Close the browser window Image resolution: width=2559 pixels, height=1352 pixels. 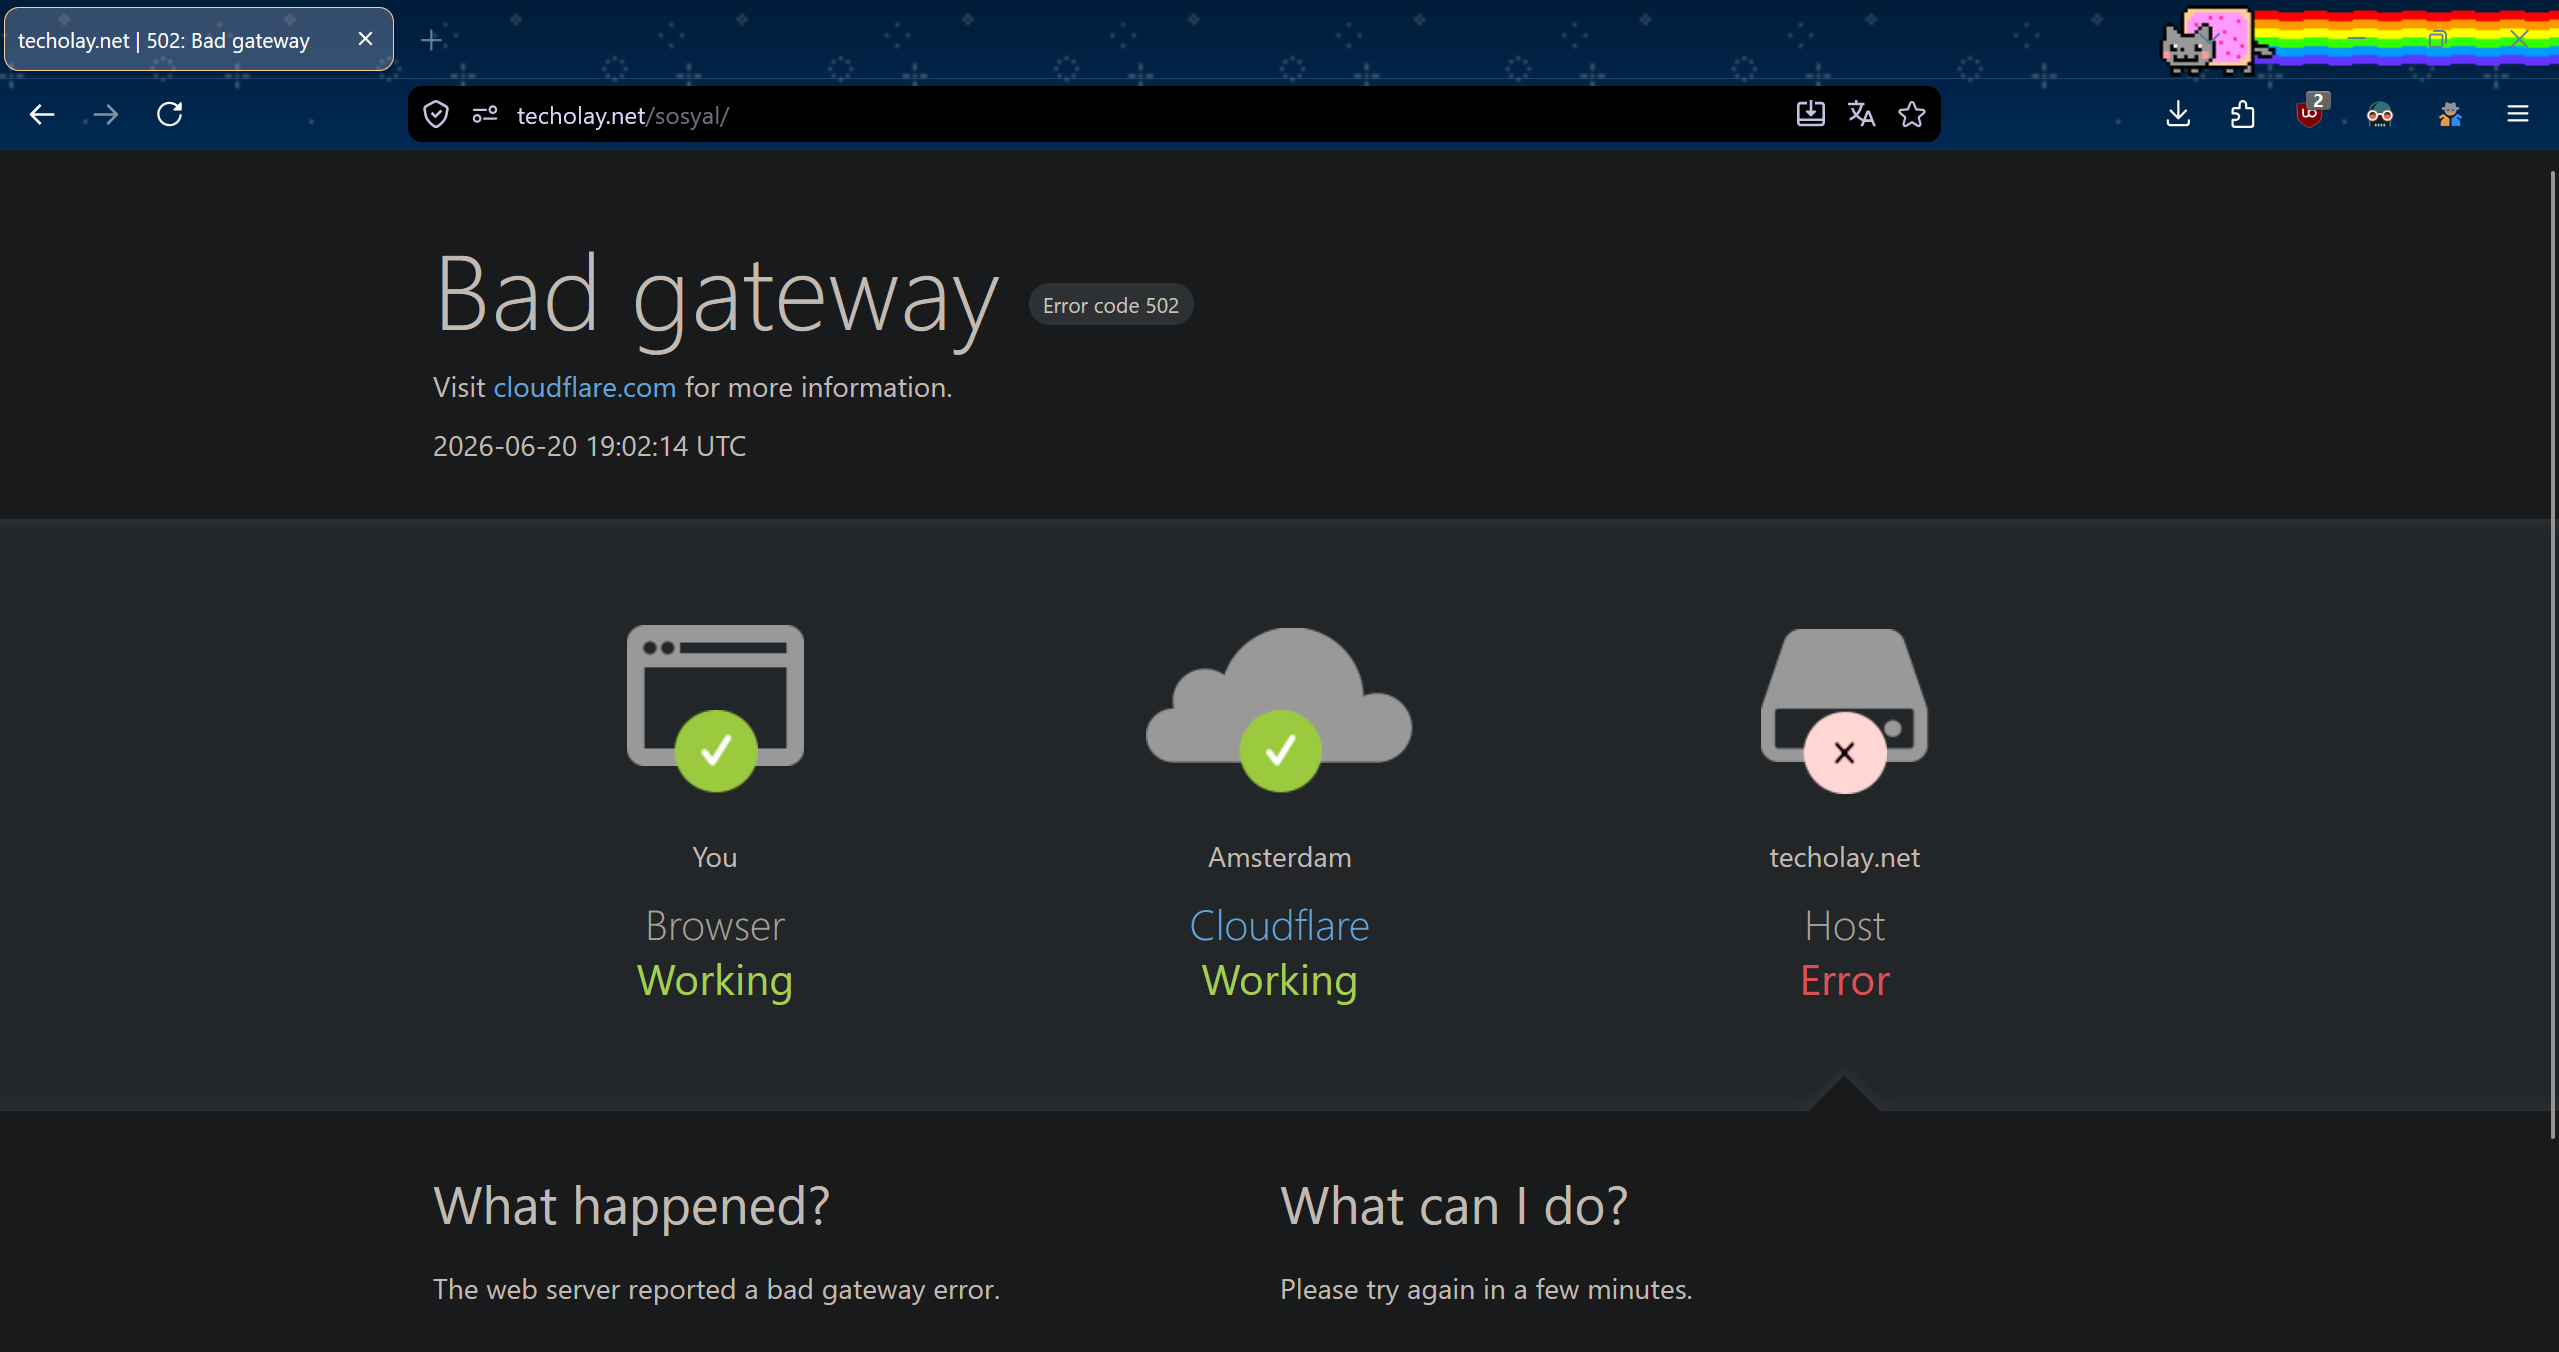point(2519,39)
